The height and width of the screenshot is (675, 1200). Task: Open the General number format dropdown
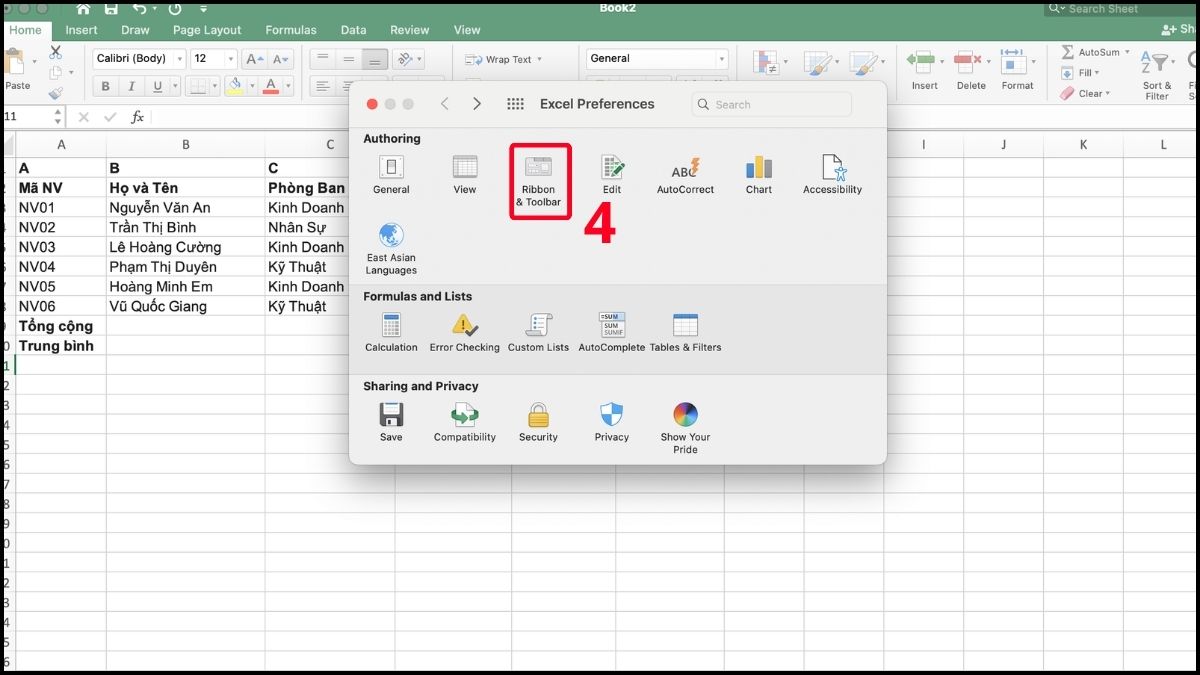[657, 59]
